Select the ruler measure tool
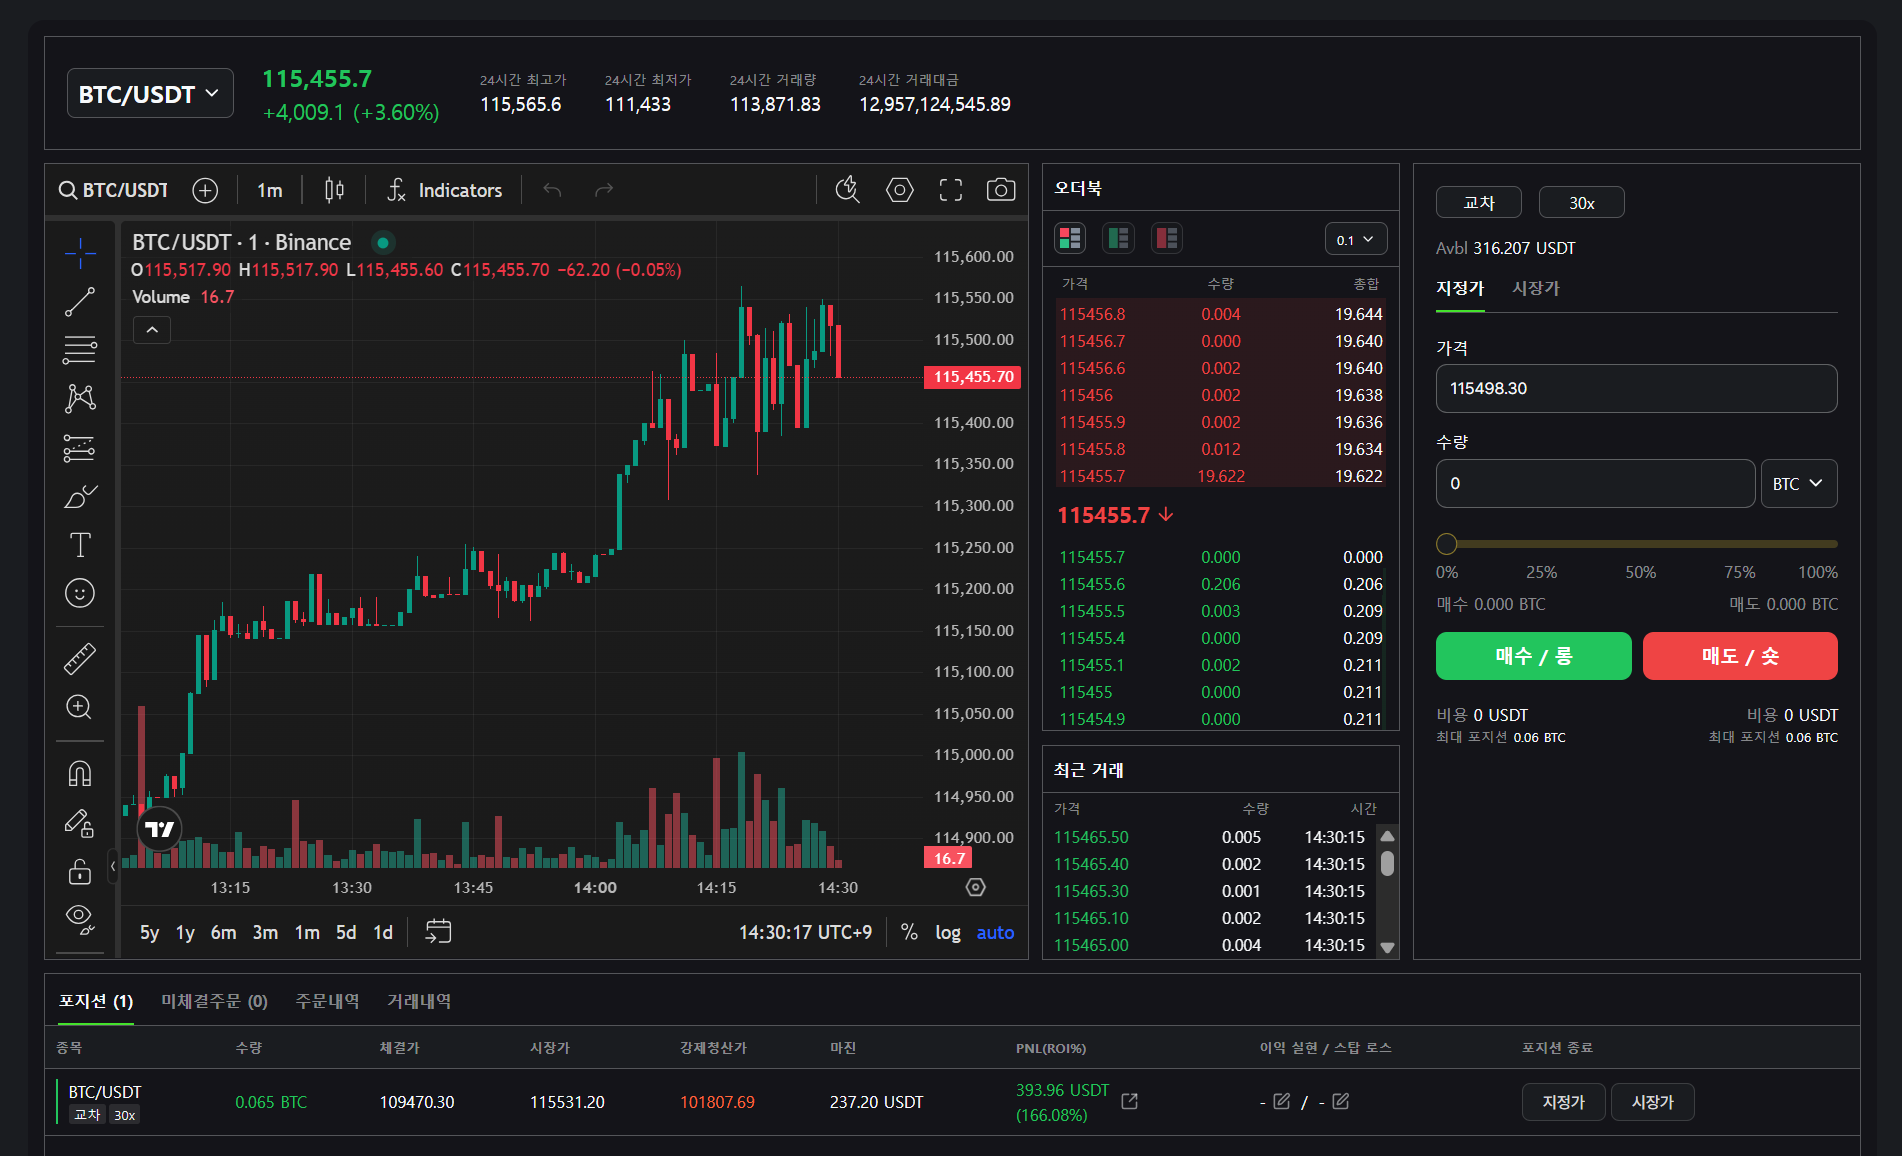The width and height of the screenshot is (1902, 1156). coord(80,658)
